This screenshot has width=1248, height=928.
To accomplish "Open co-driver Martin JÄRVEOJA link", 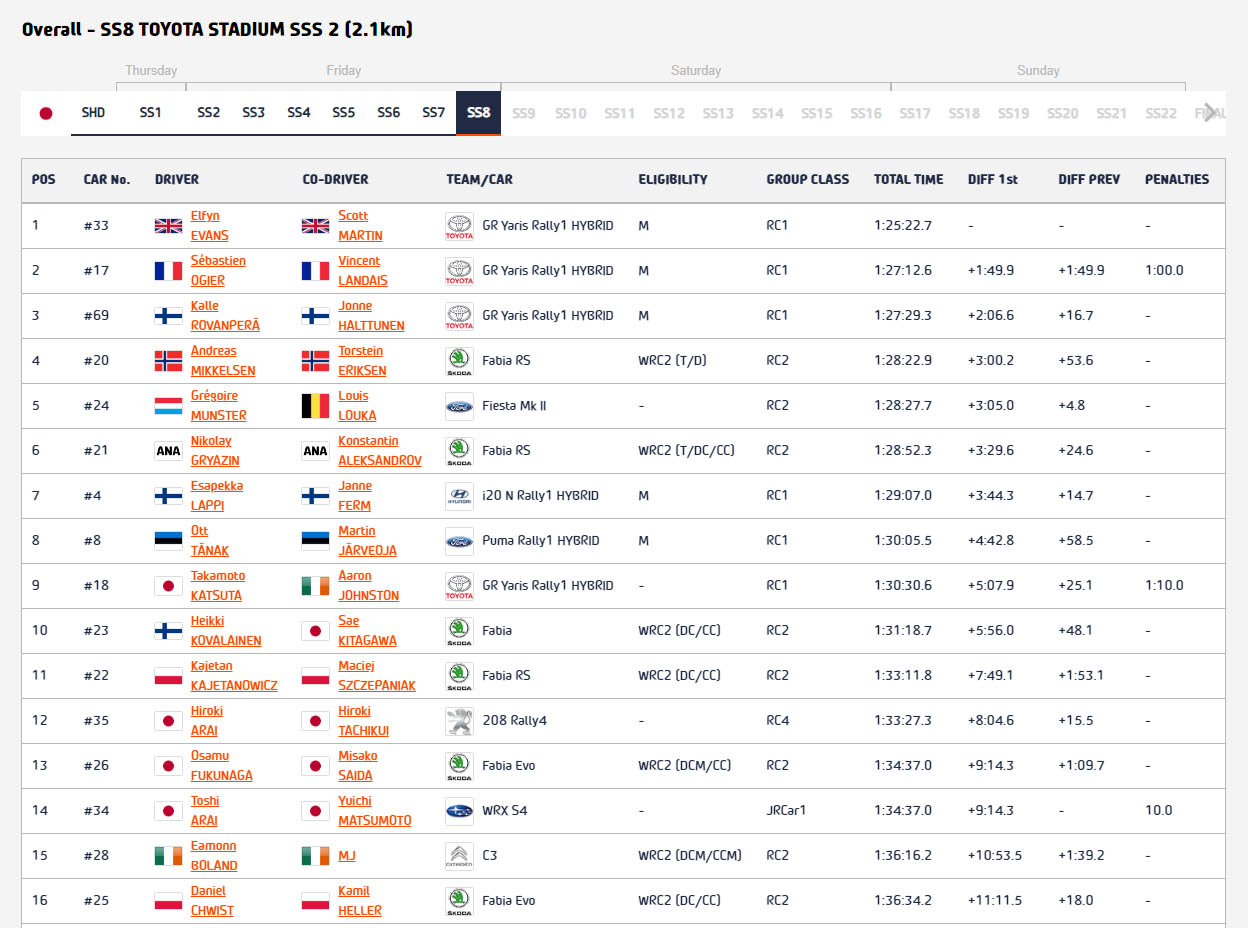I will (367, 541).
